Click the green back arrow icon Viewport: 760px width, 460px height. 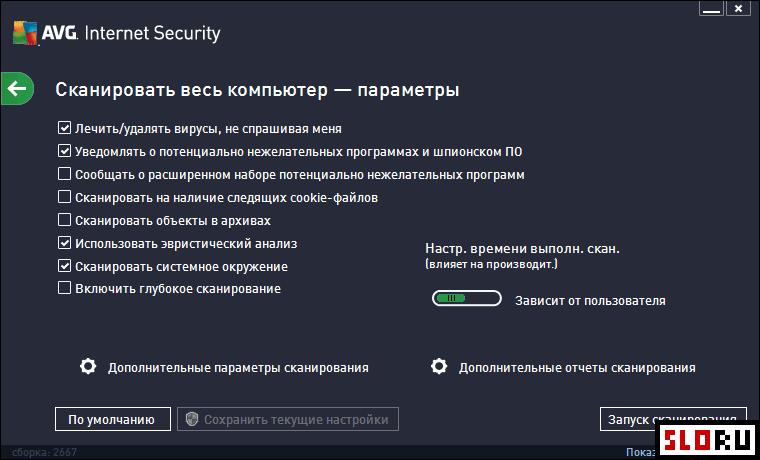tap(17, 89)
